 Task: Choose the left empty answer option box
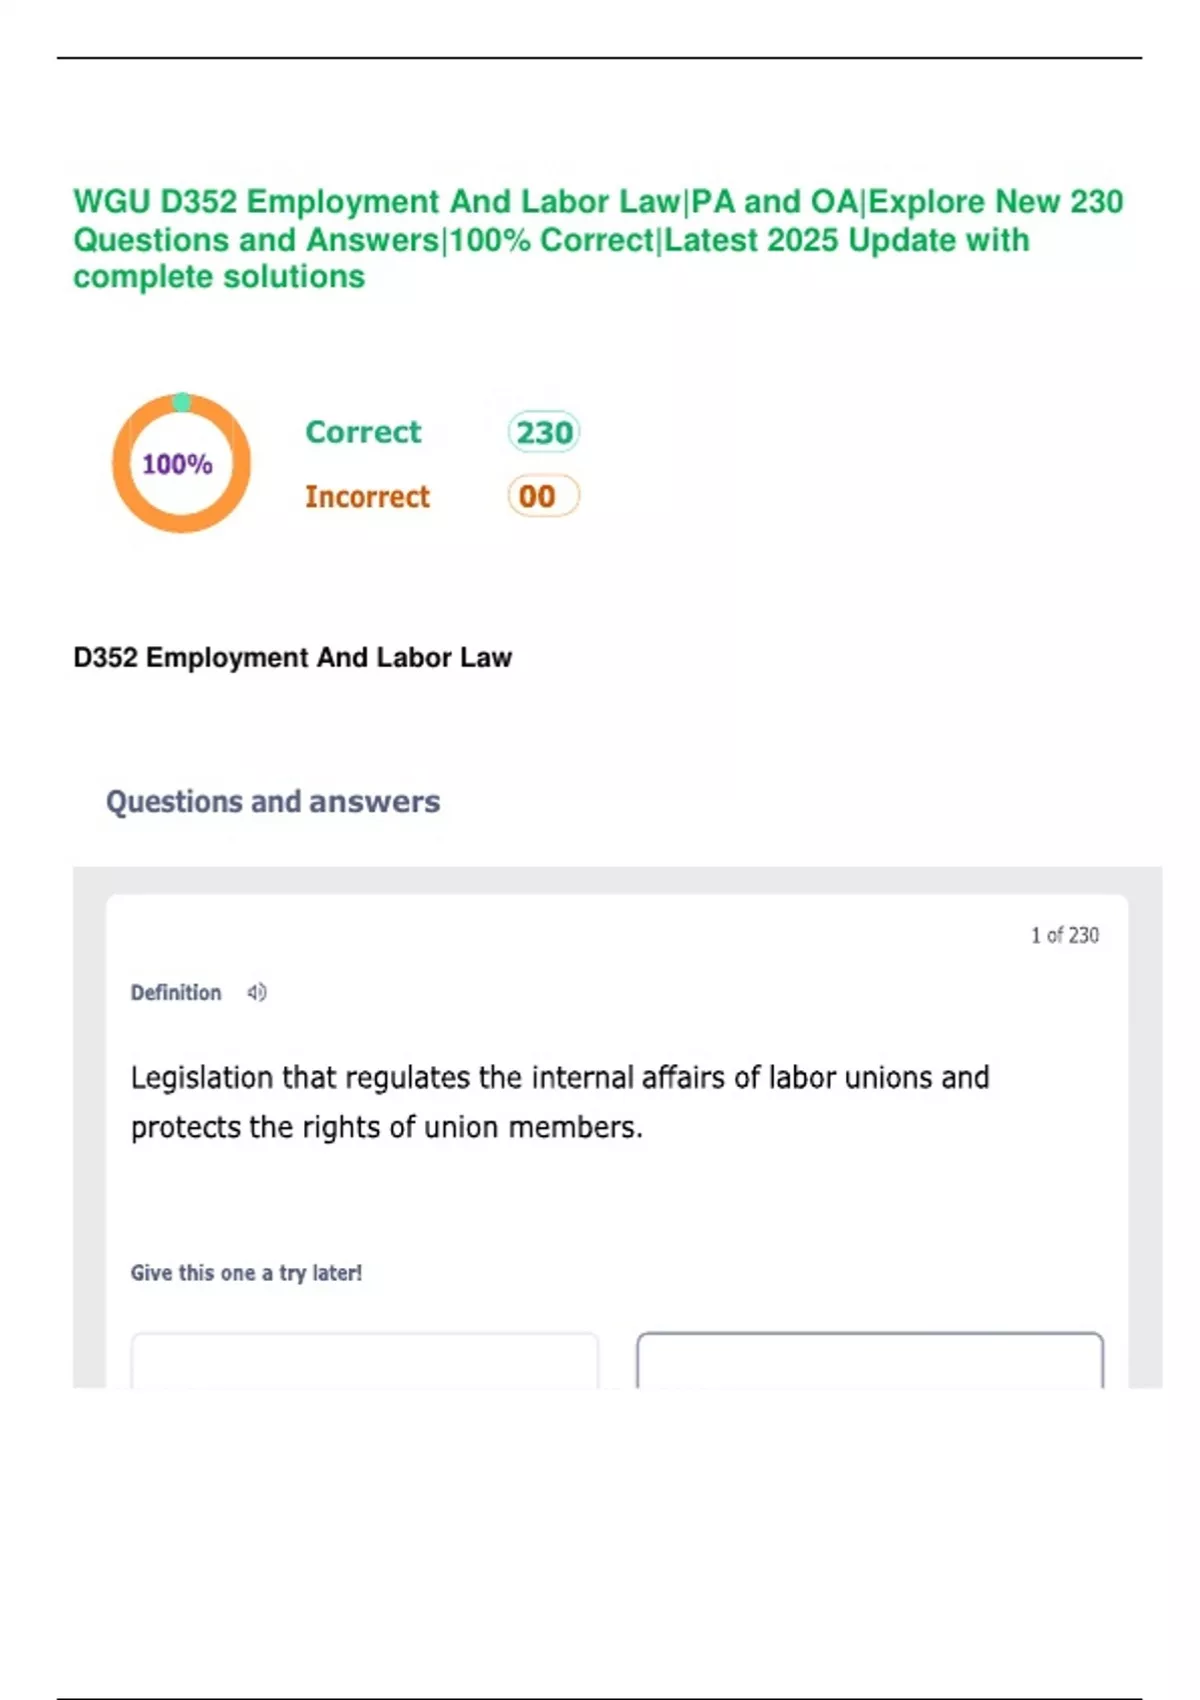(x=365, y=1360)
